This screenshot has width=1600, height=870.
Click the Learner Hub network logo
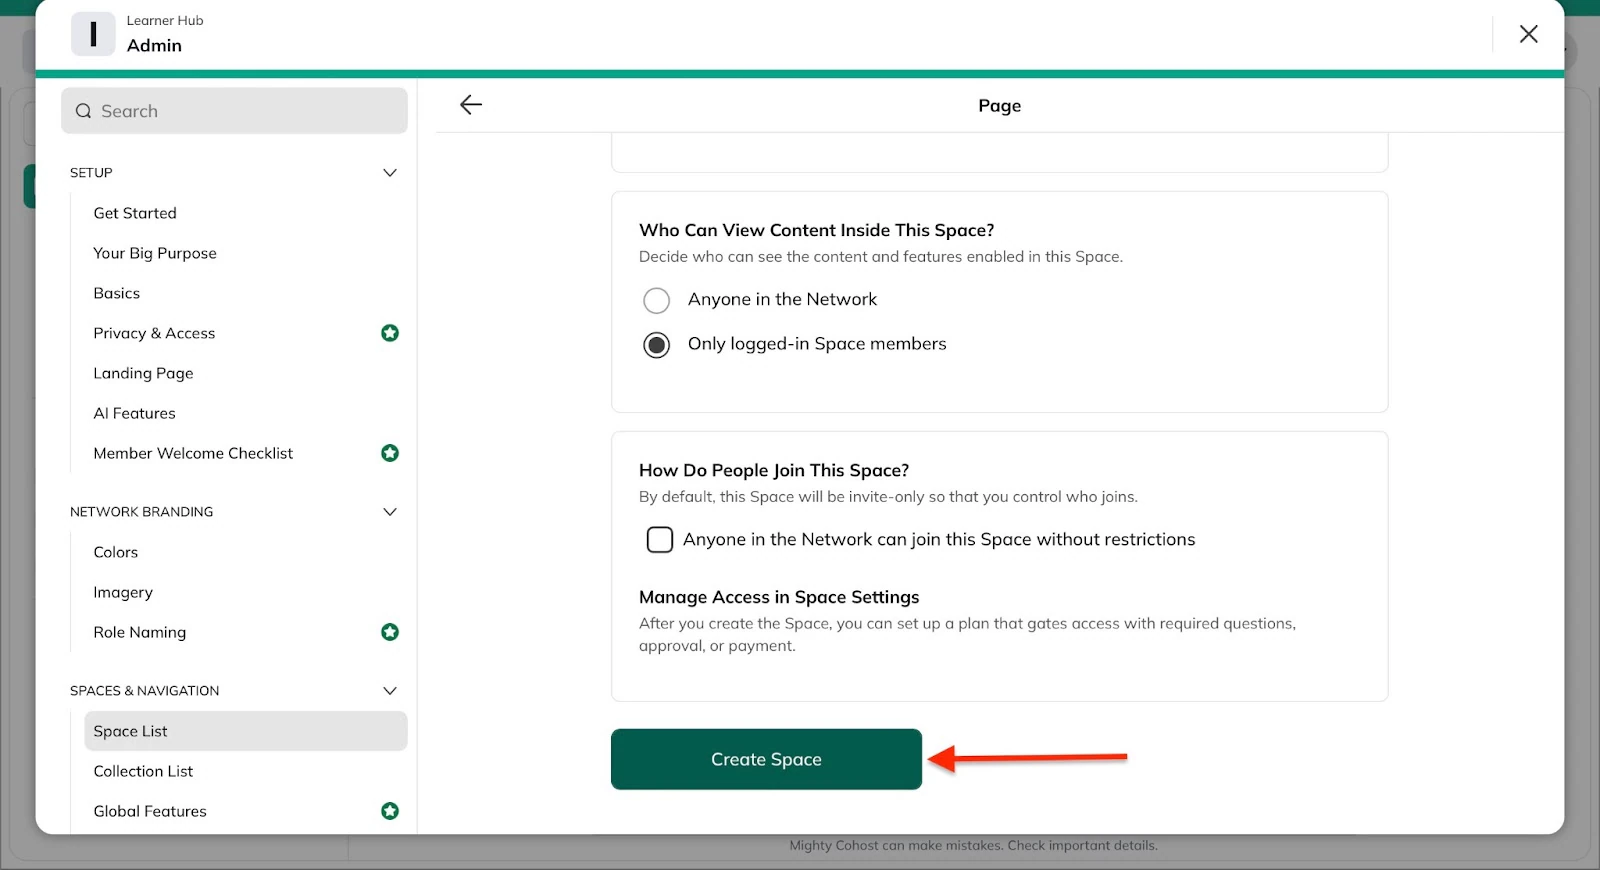pos(93,34)
